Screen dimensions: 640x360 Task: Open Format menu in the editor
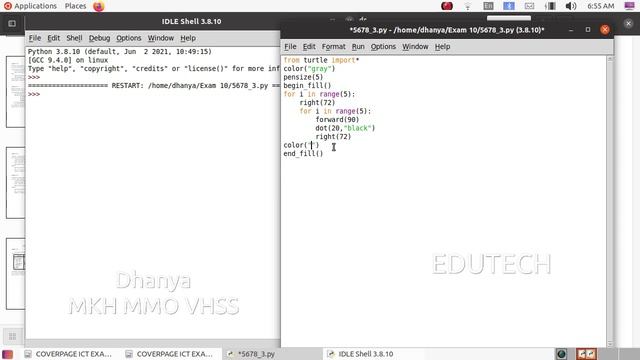[x=333, y=47]
